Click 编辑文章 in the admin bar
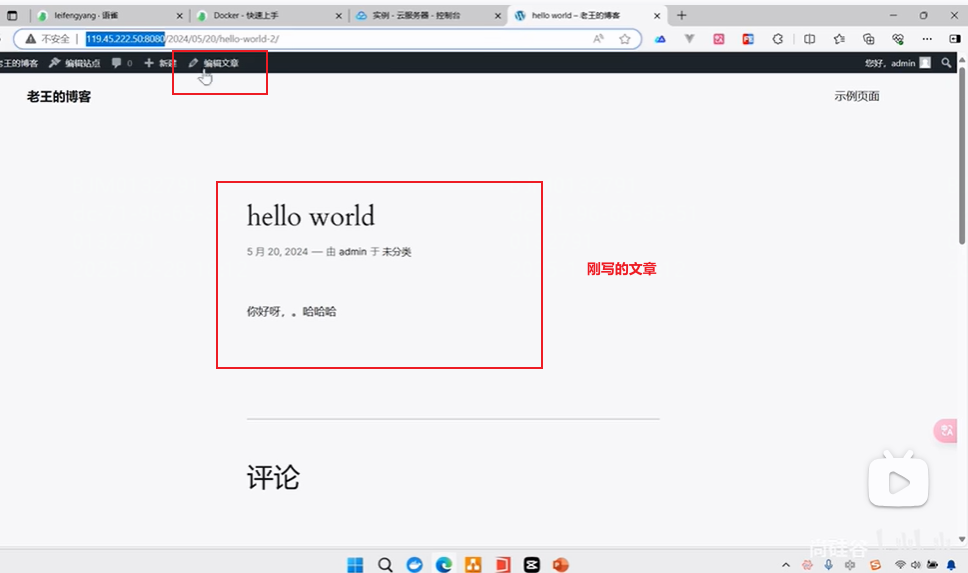This screenshot has width=968, height=573. coord(214,63)
